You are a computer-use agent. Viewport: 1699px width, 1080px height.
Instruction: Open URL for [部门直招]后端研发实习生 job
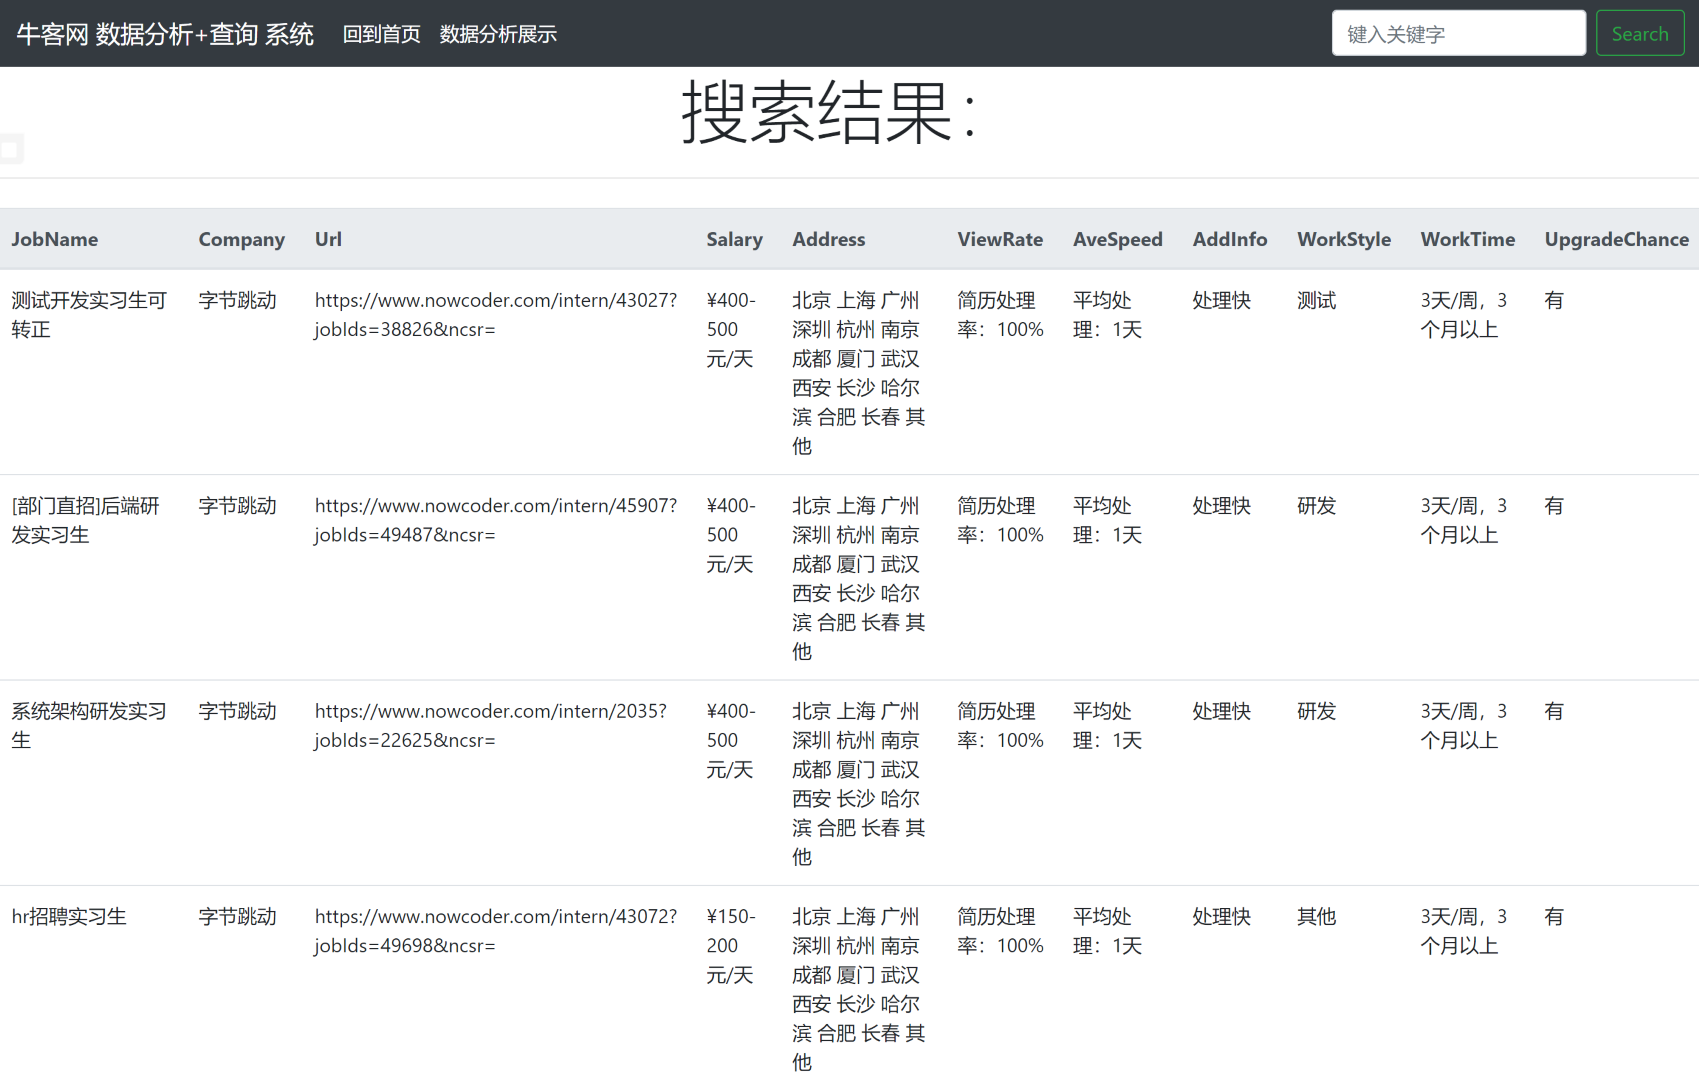point(495,520)
